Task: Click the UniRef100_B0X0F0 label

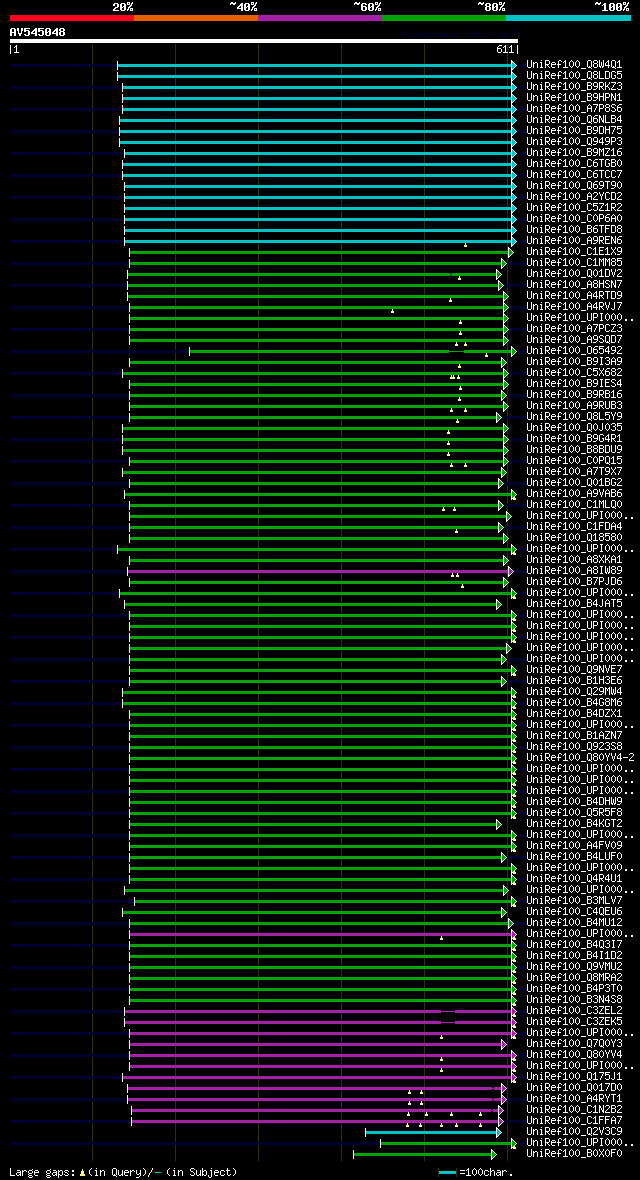Action: [574, 1153]
